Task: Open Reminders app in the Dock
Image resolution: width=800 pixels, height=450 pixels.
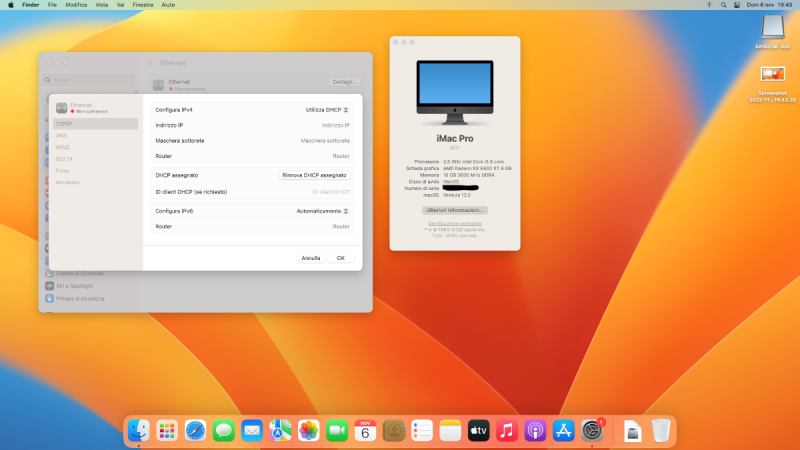Action: 422,431
